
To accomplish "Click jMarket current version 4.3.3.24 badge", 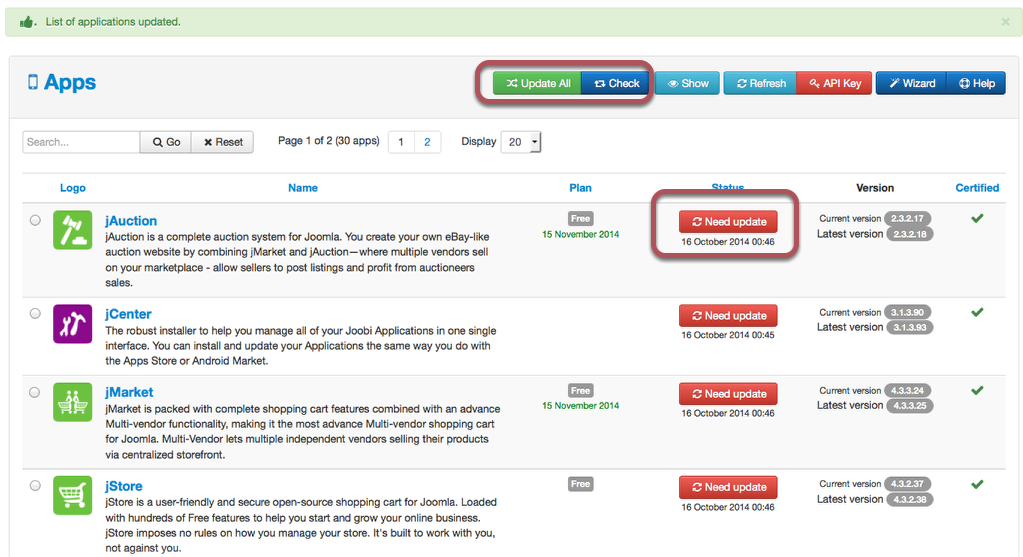I will click(908, 391).
